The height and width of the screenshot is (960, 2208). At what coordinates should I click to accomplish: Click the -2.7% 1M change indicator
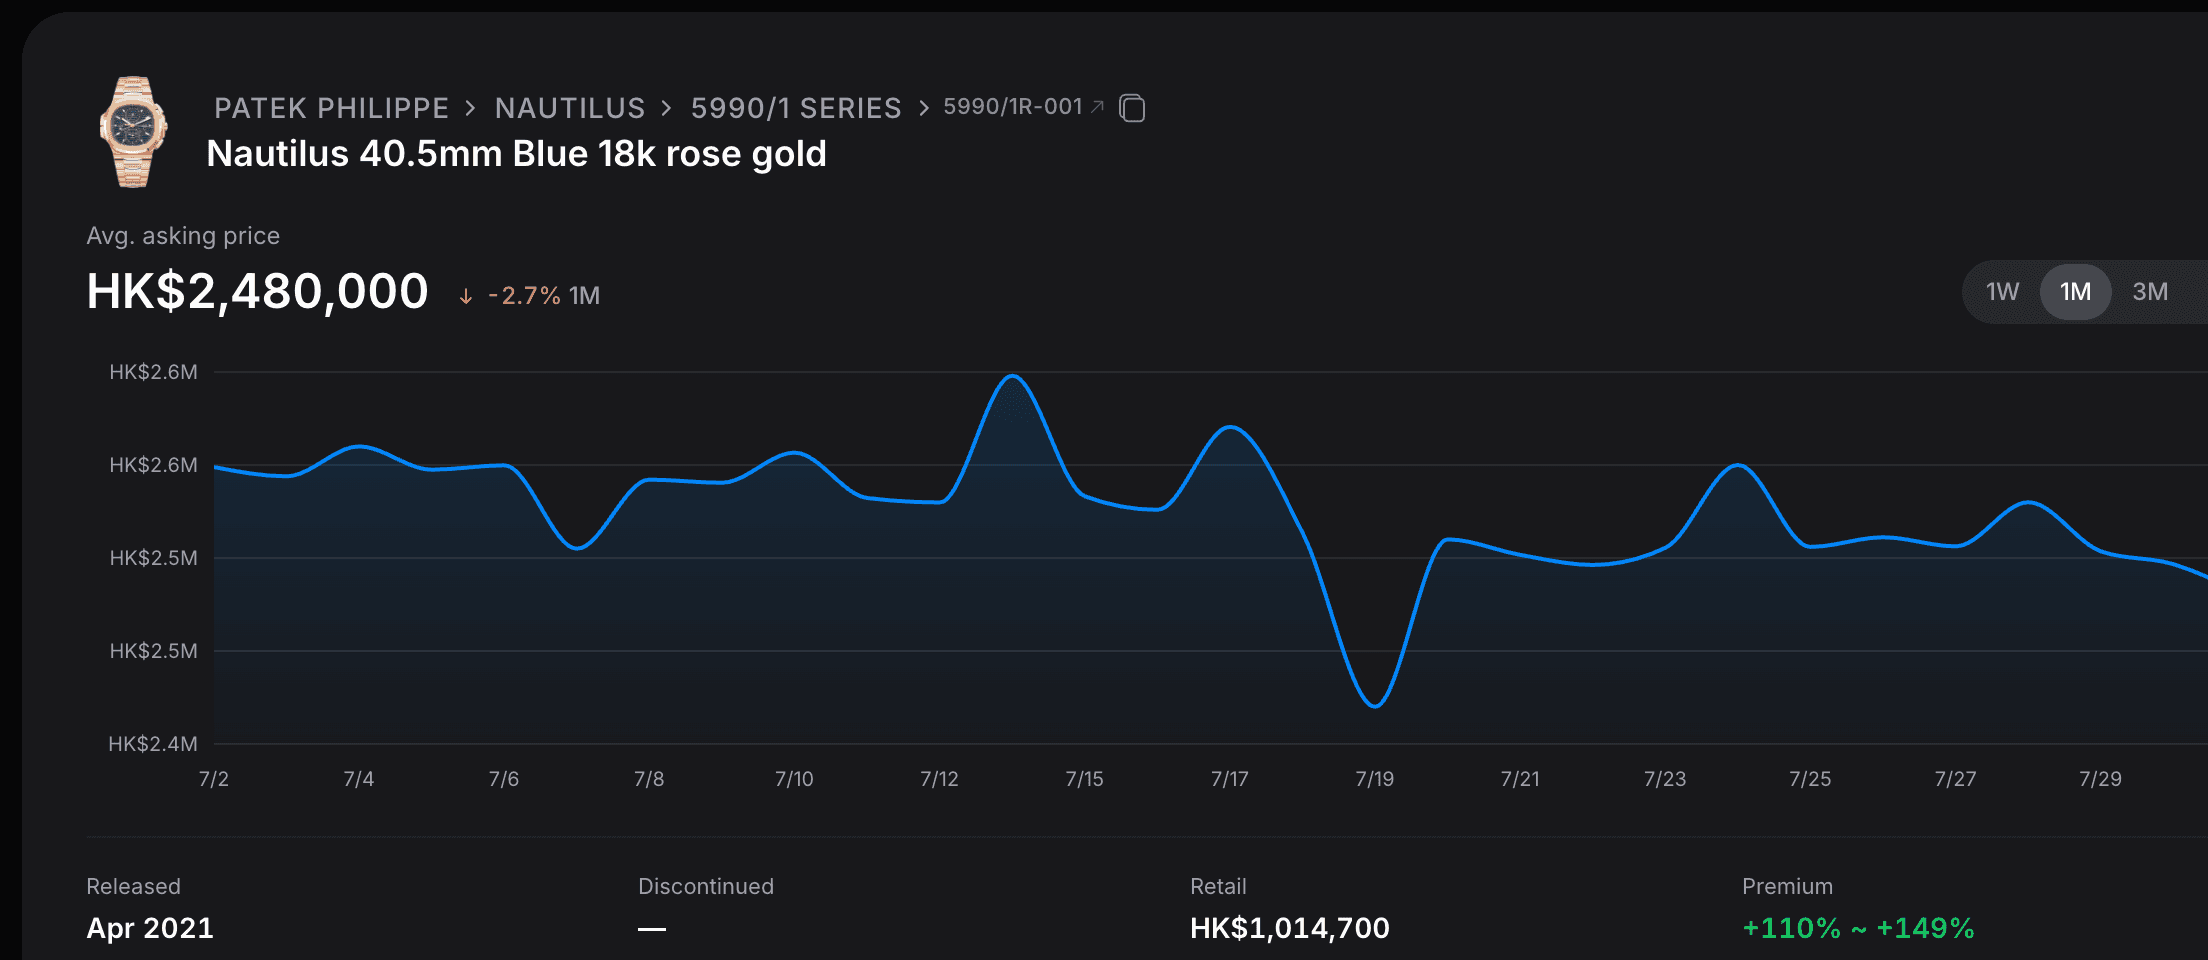[530, 296]
